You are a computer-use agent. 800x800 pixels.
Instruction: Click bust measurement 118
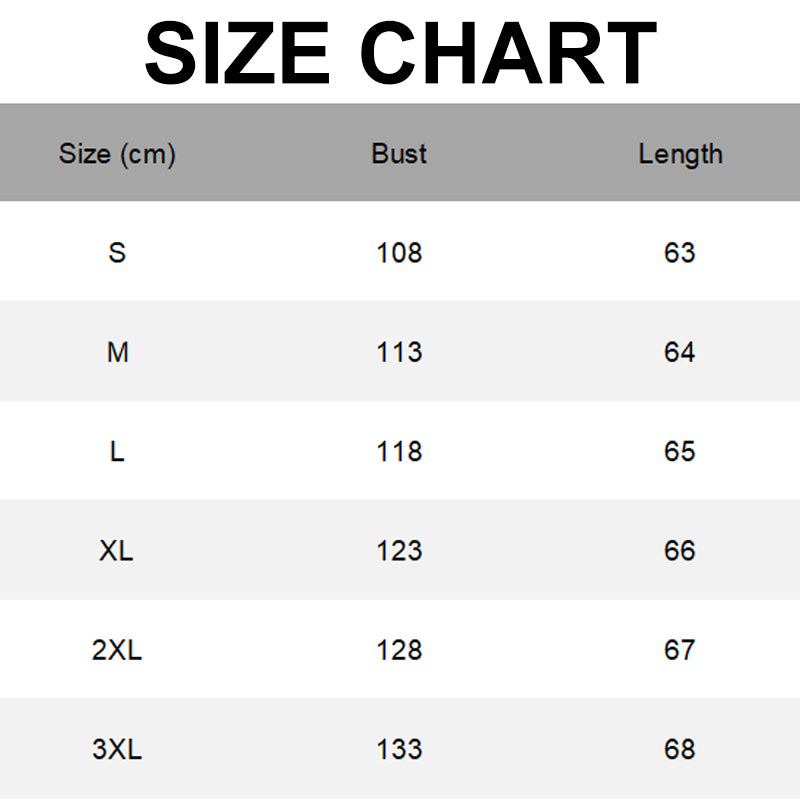[399, 451]
